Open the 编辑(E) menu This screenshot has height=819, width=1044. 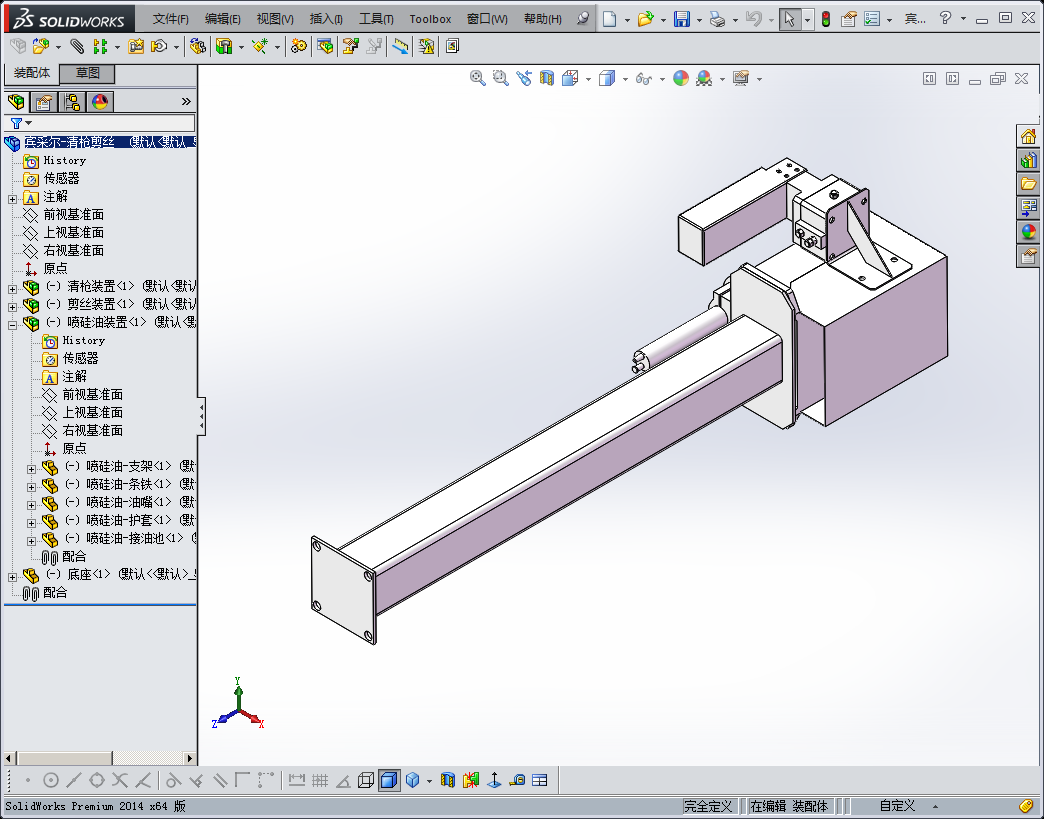(x=222, y=19)
